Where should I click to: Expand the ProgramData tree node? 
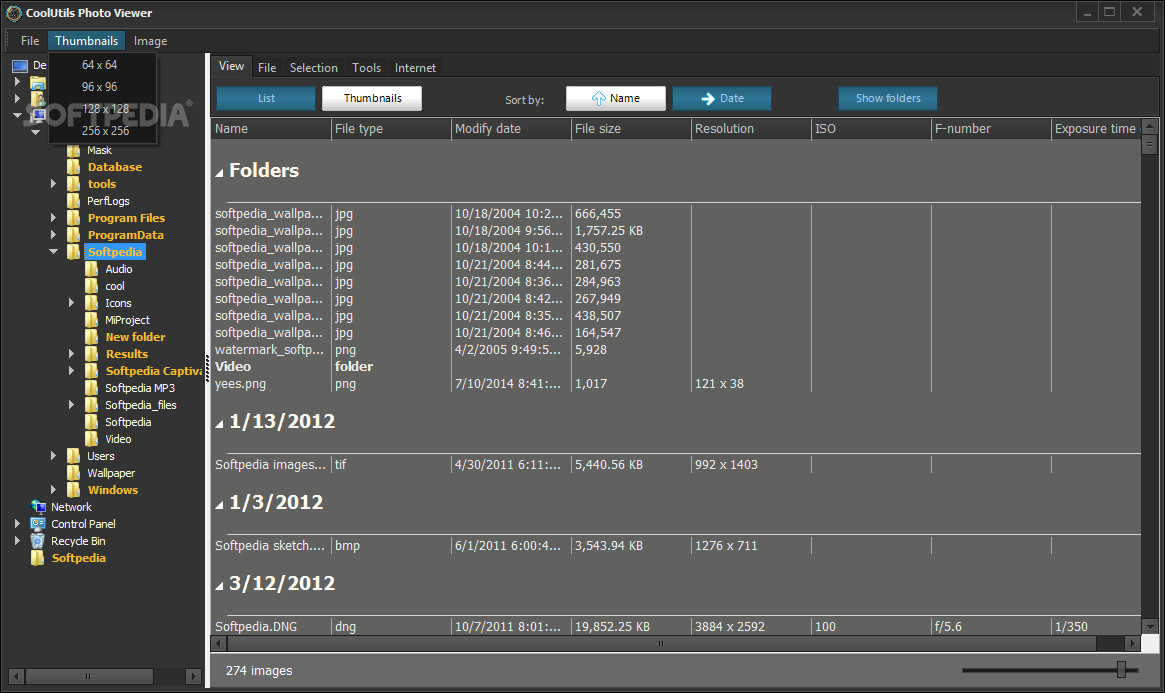pos(53,235)
